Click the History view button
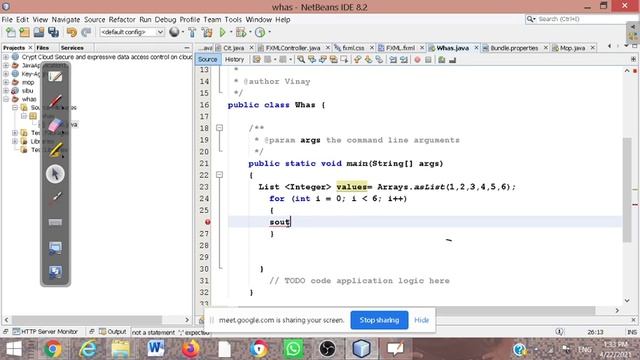The height and width of the screenshot is (360, 640). click(x=234, y=60)
